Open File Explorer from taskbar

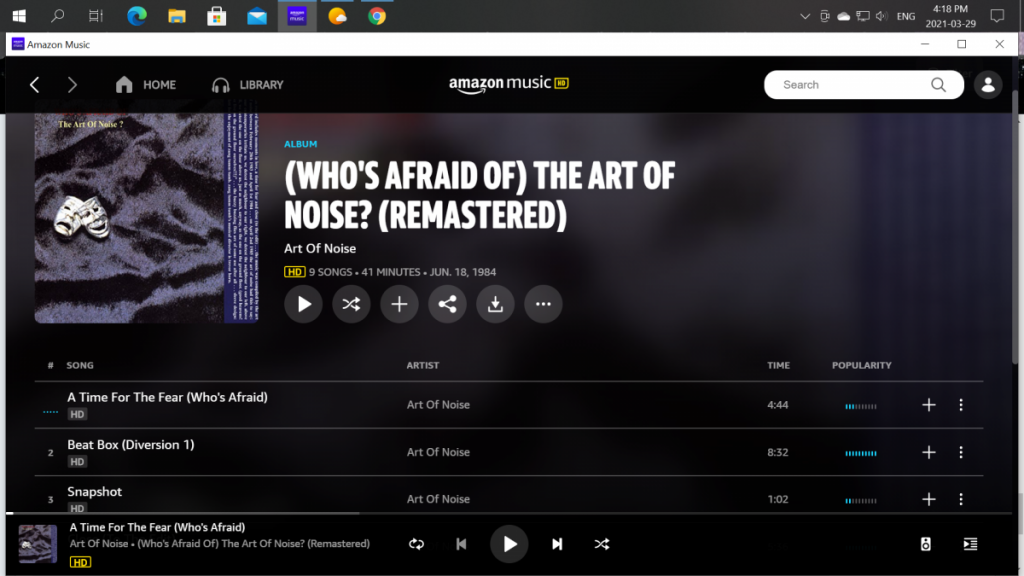pyautogui.click(x=176, y=16)
